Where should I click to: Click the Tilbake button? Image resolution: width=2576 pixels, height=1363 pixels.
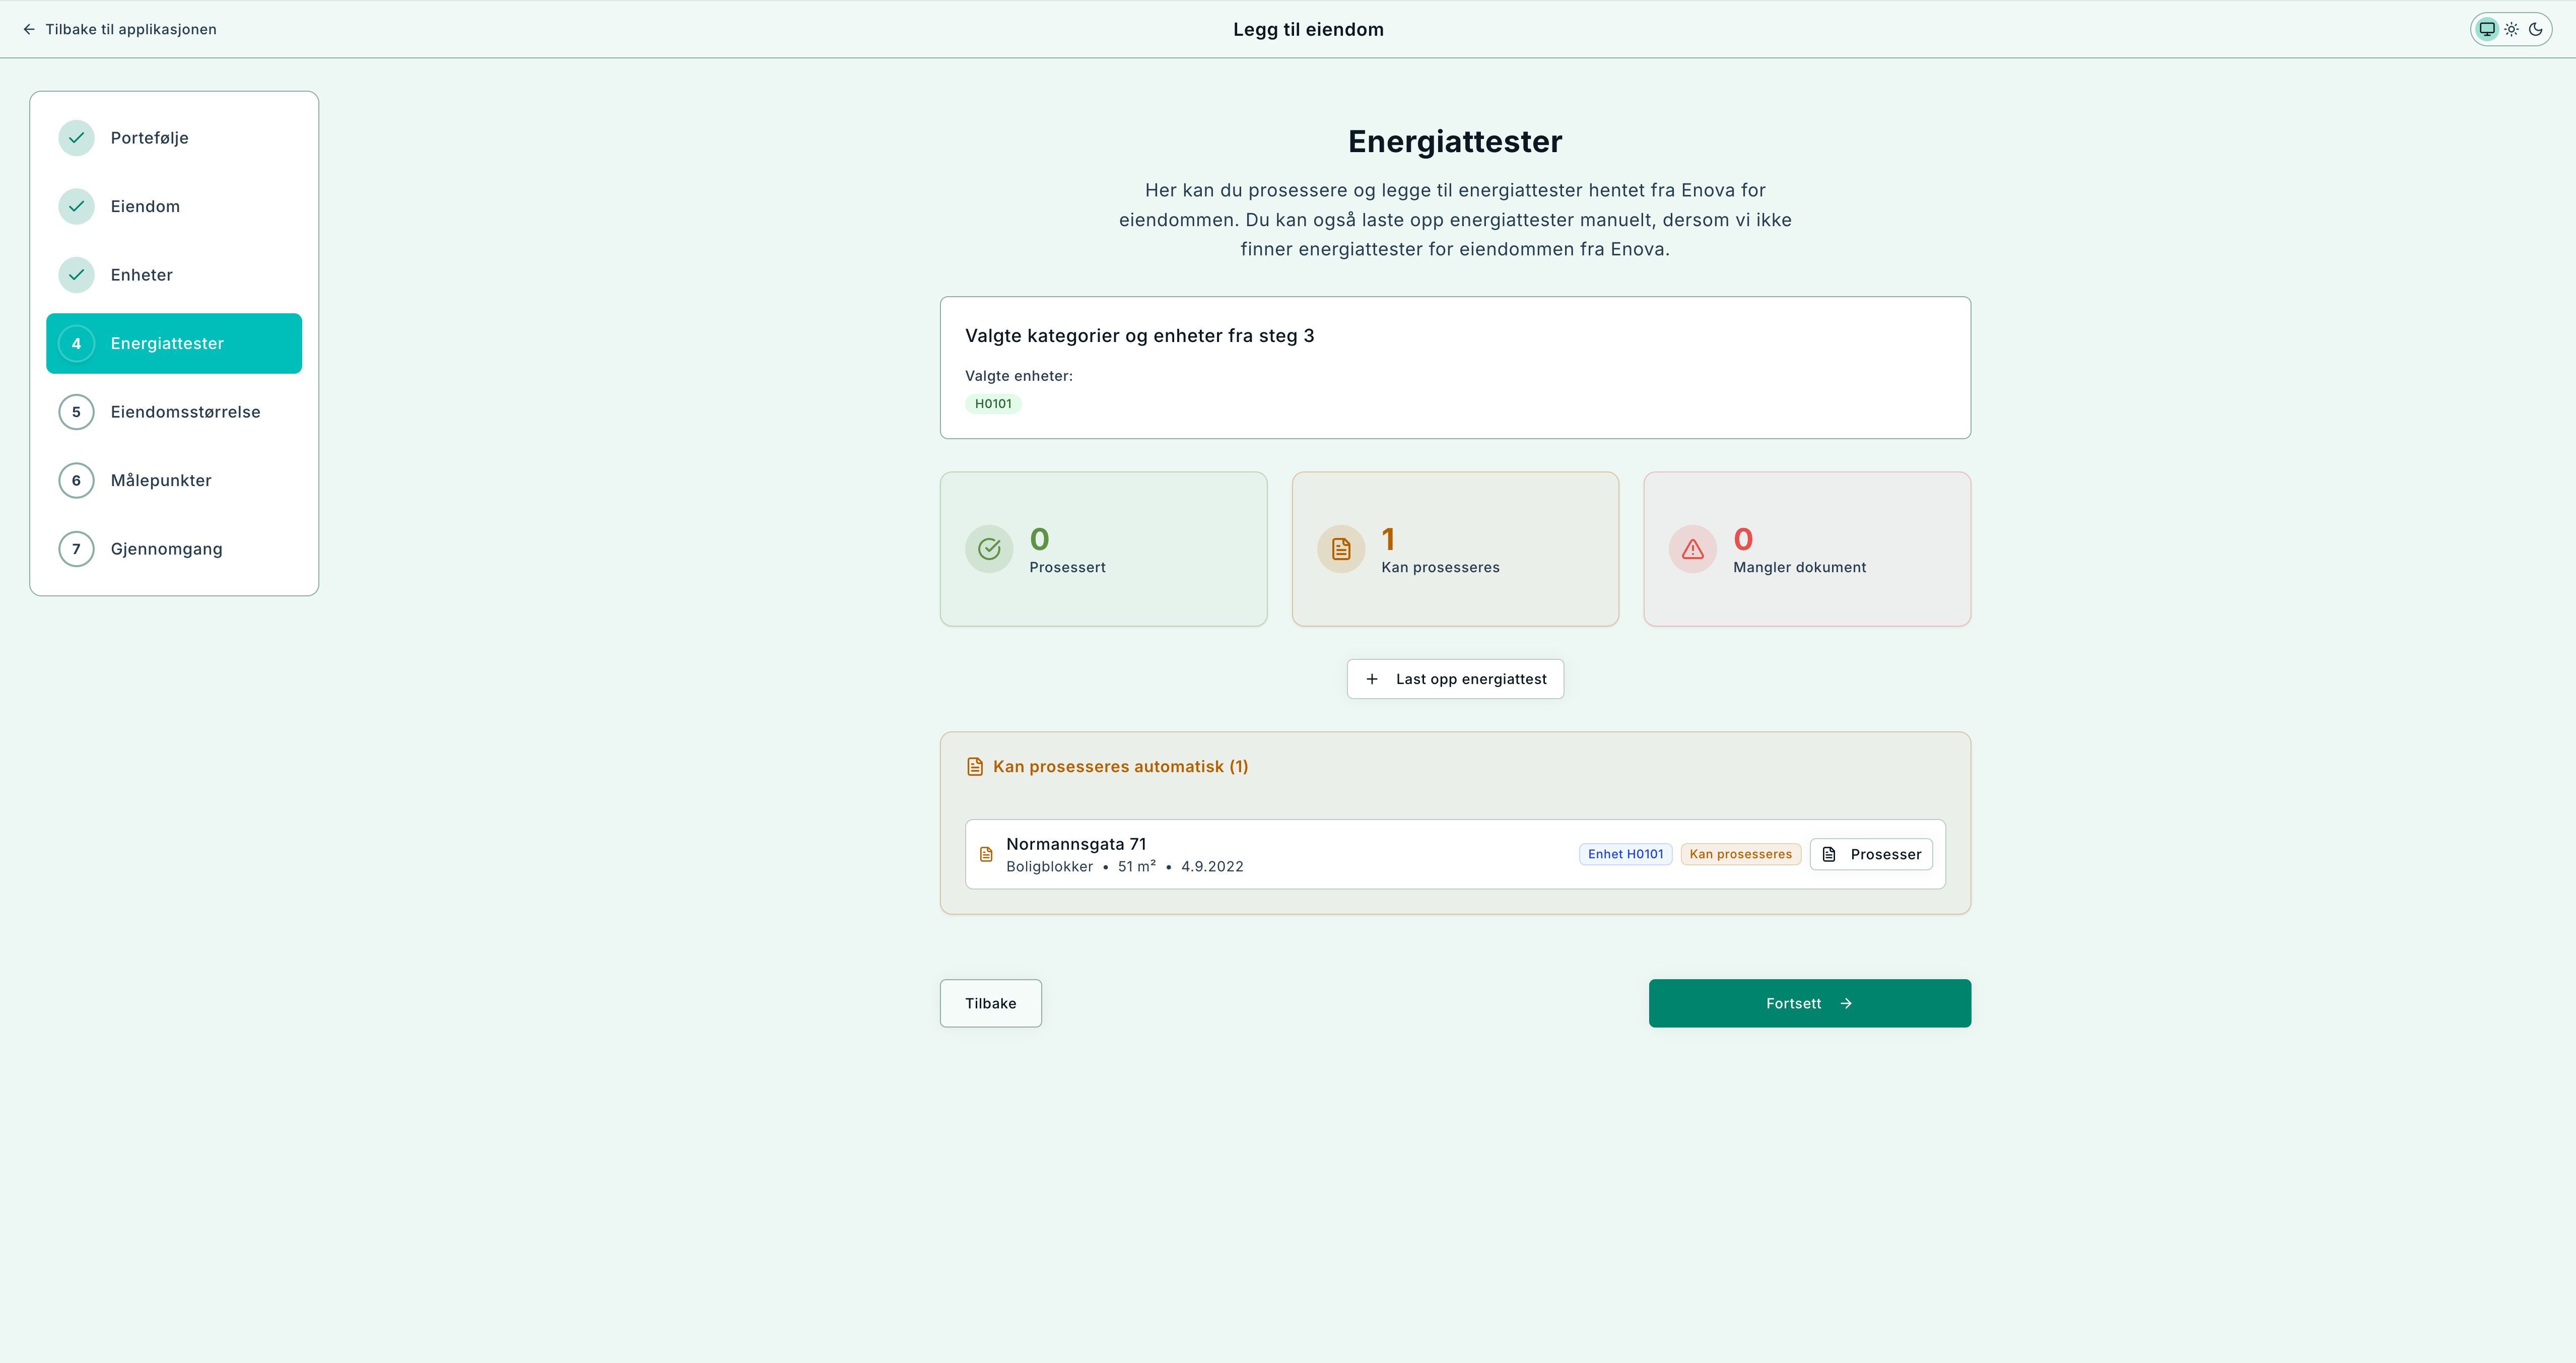[990, 1003]
